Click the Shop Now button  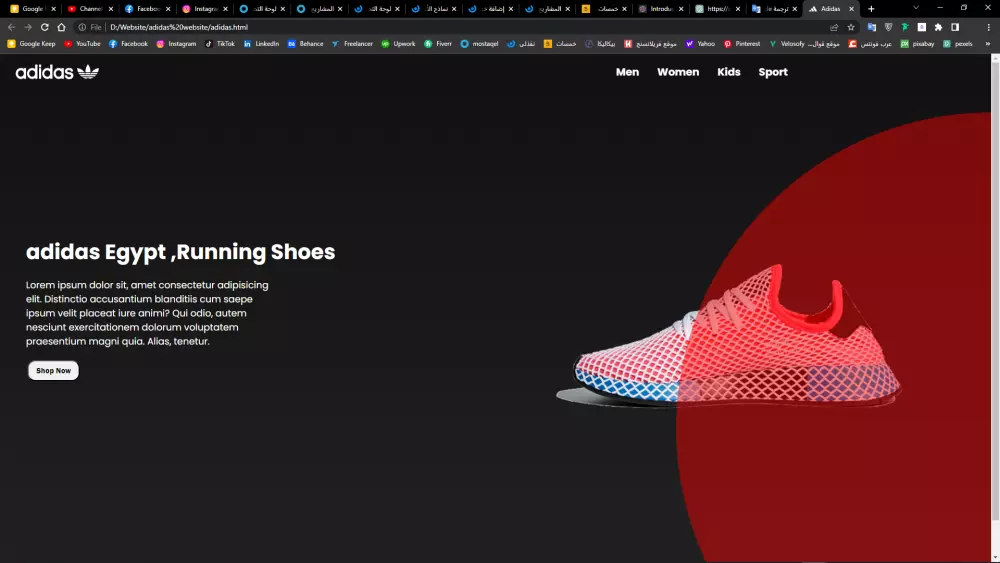click(x=54, y=370)
